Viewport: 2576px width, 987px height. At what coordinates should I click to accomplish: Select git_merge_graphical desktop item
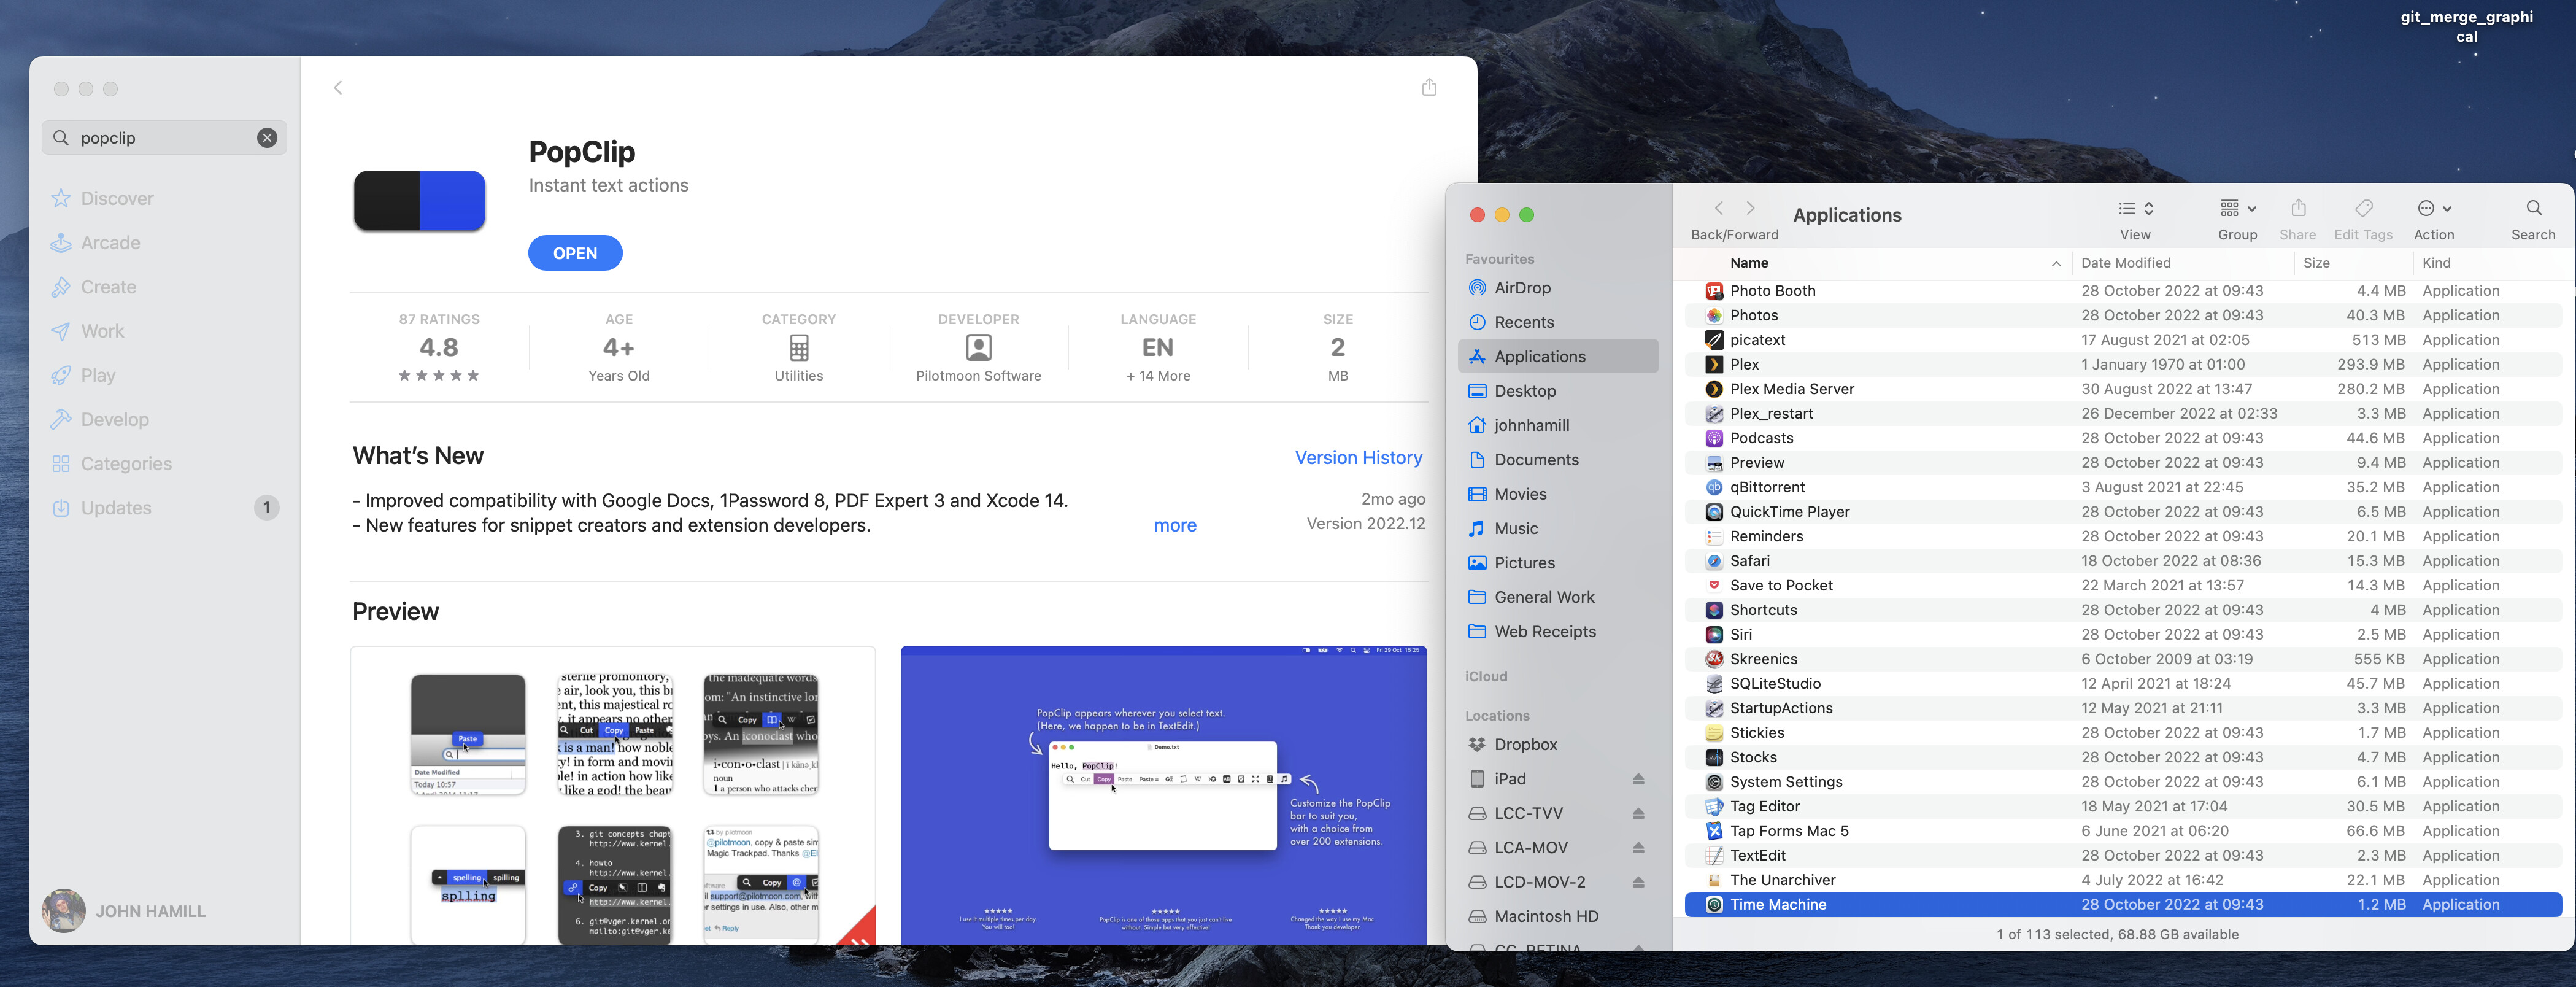[x=2466, y=26]
